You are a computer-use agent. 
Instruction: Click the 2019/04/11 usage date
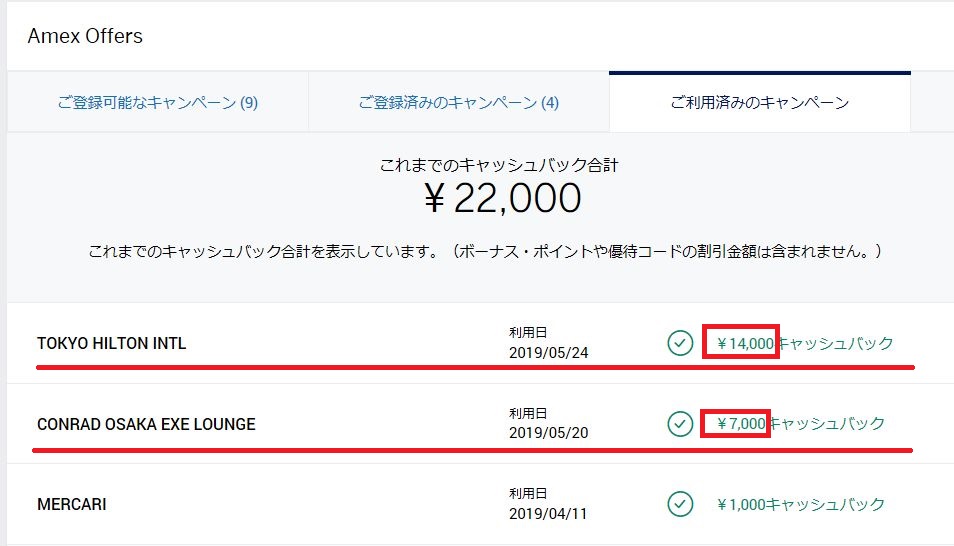click(x=548, y=513)
